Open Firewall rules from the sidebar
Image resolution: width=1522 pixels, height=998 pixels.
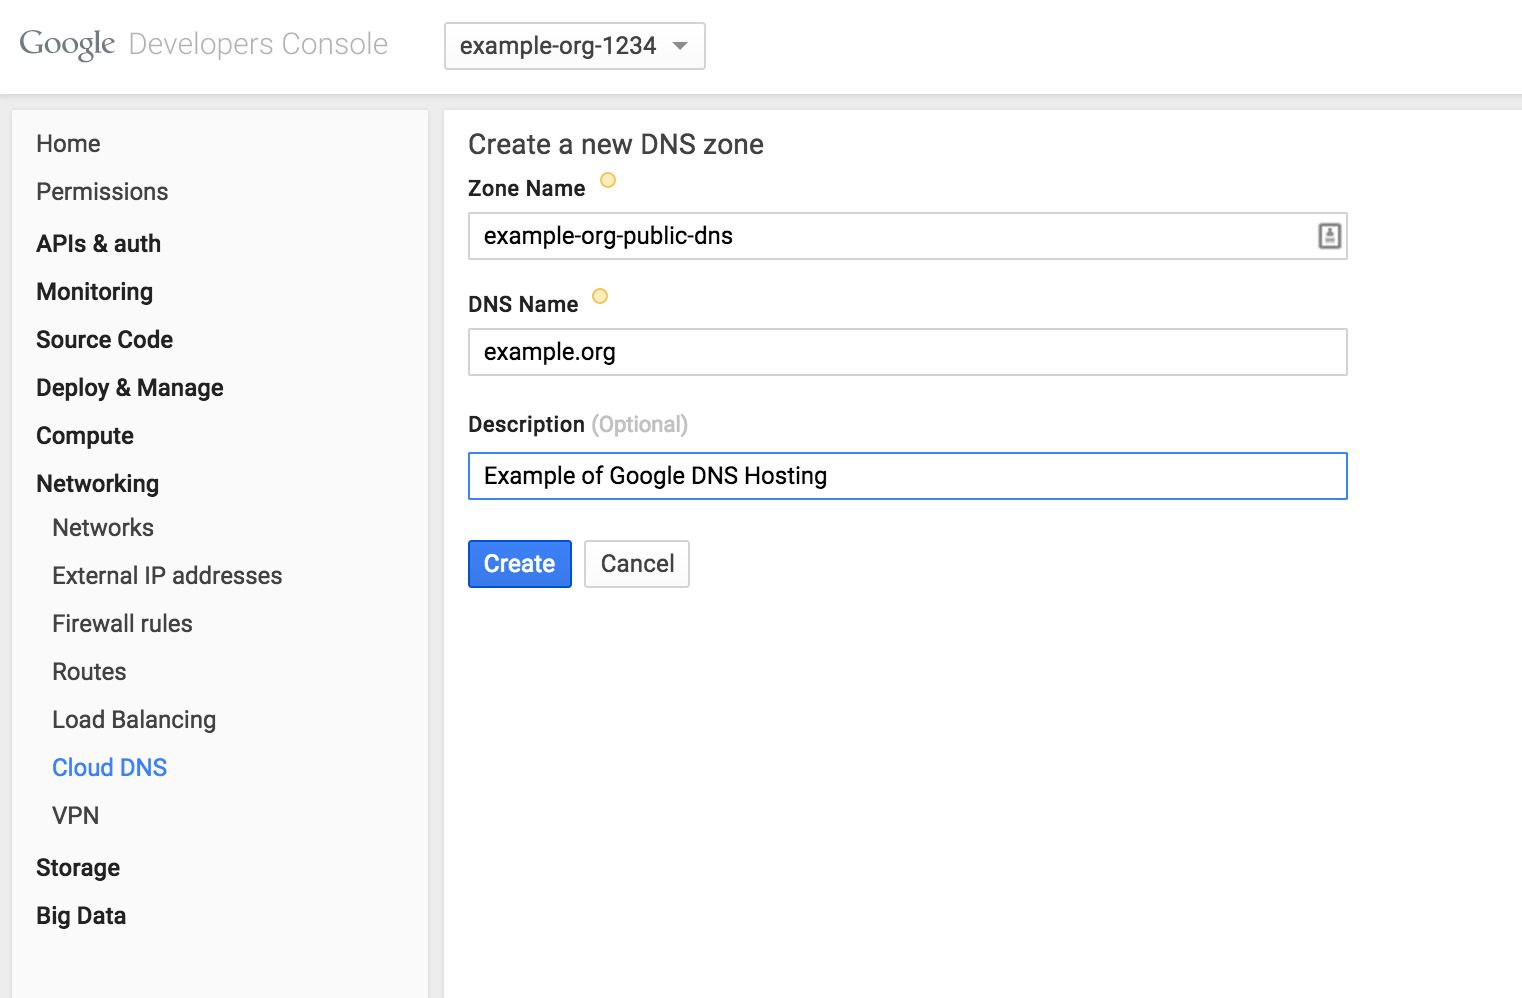coord(122,623)
